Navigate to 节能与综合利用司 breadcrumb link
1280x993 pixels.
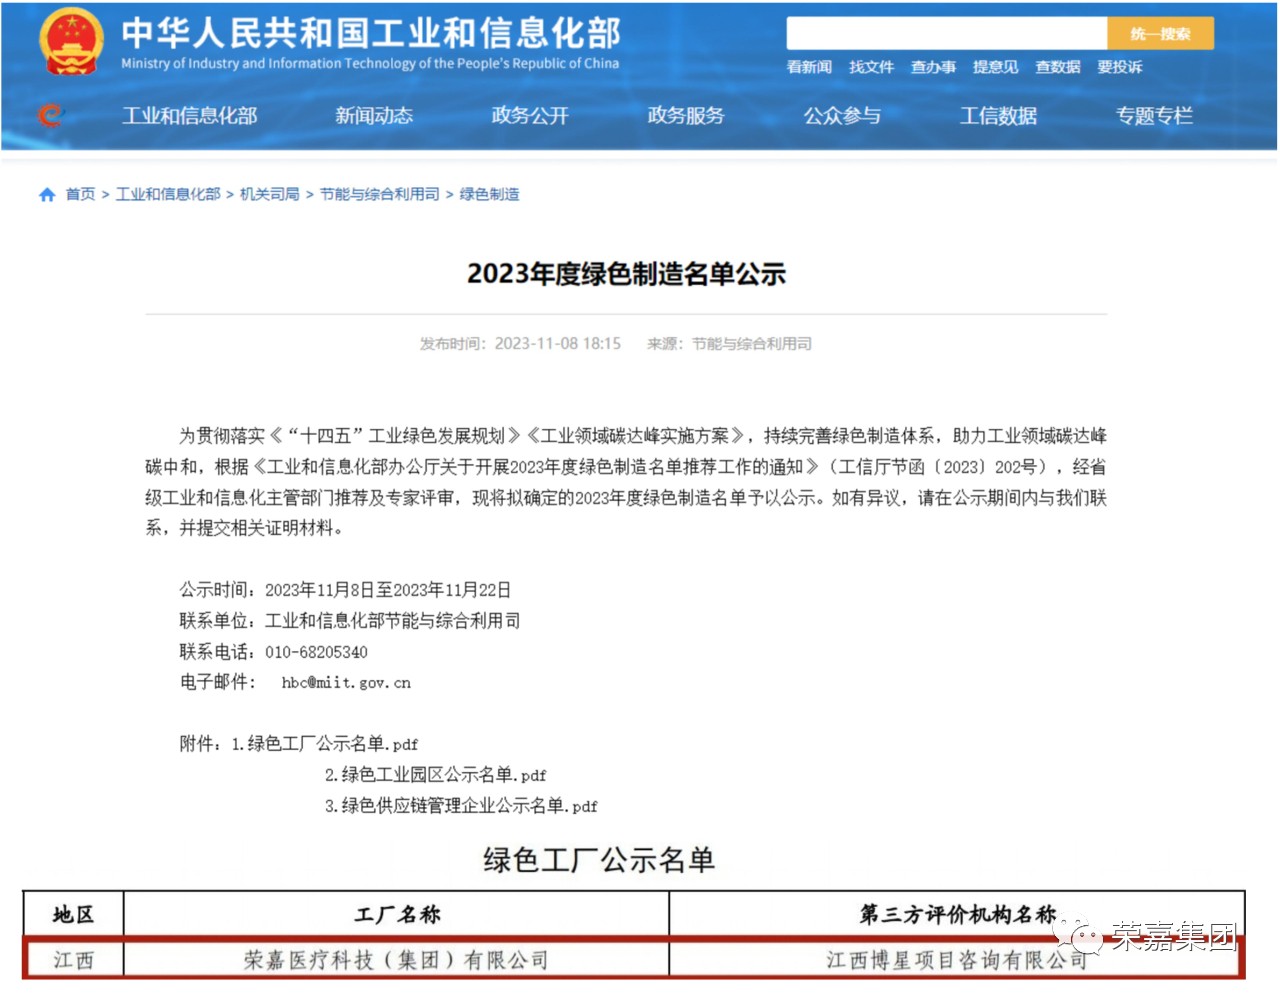pos(379,195)
